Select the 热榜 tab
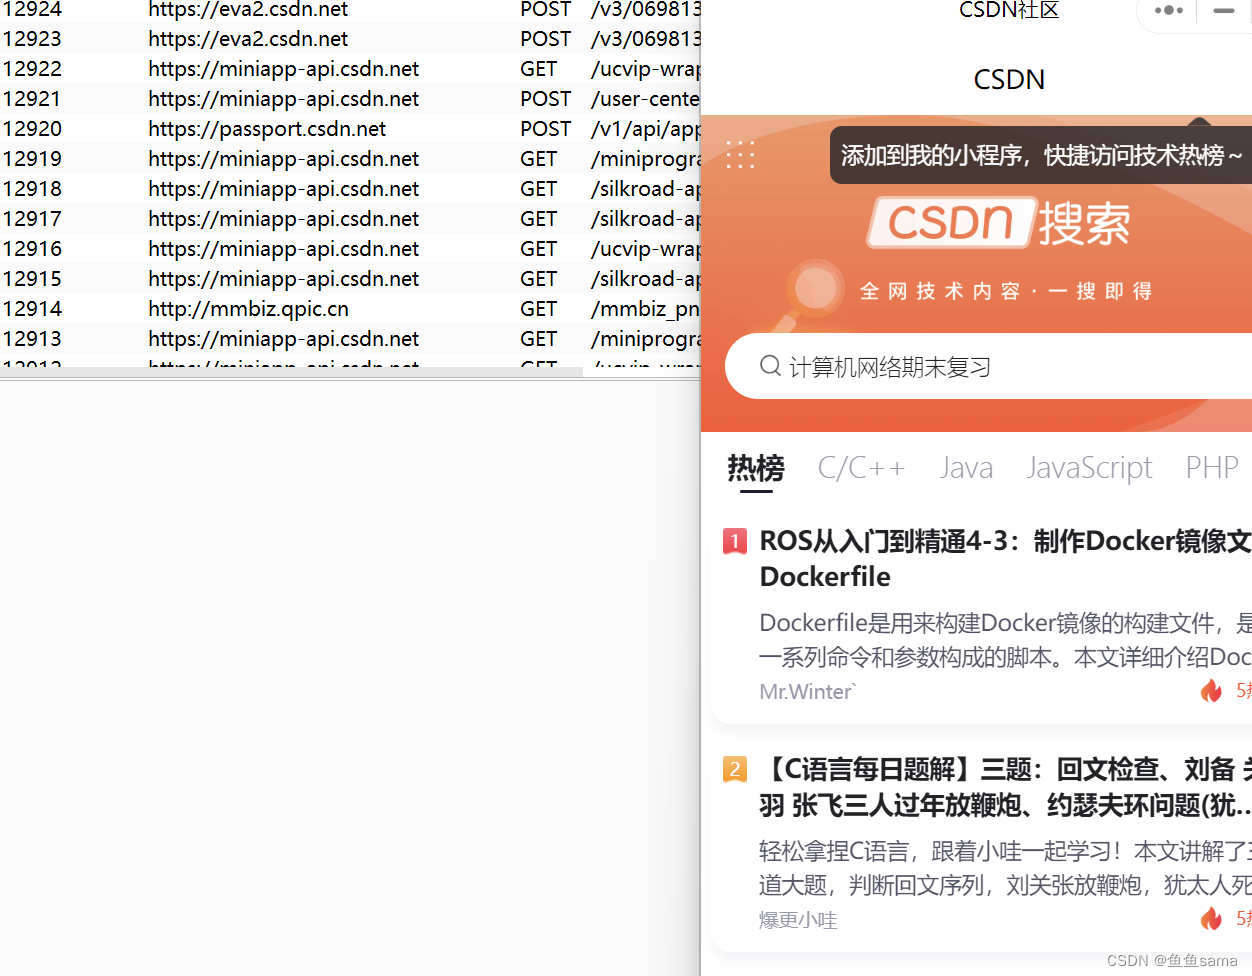 (756, 468)
